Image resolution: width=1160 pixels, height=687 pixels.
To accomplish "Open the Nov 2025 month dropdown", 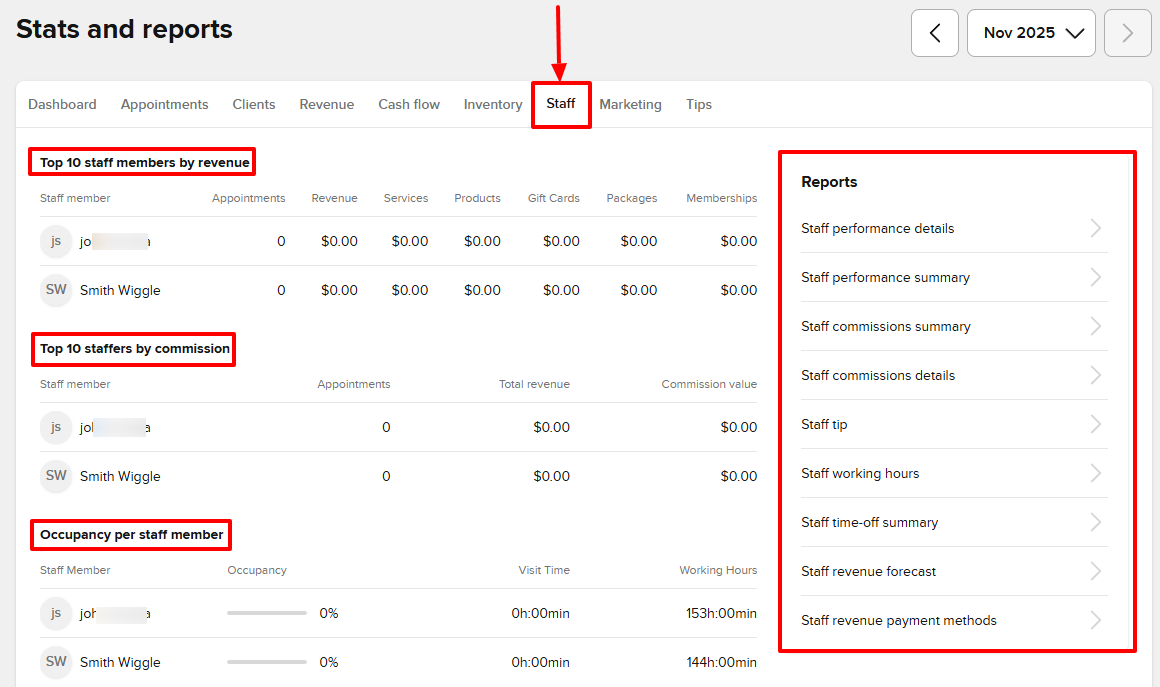I will (1031, 33).
